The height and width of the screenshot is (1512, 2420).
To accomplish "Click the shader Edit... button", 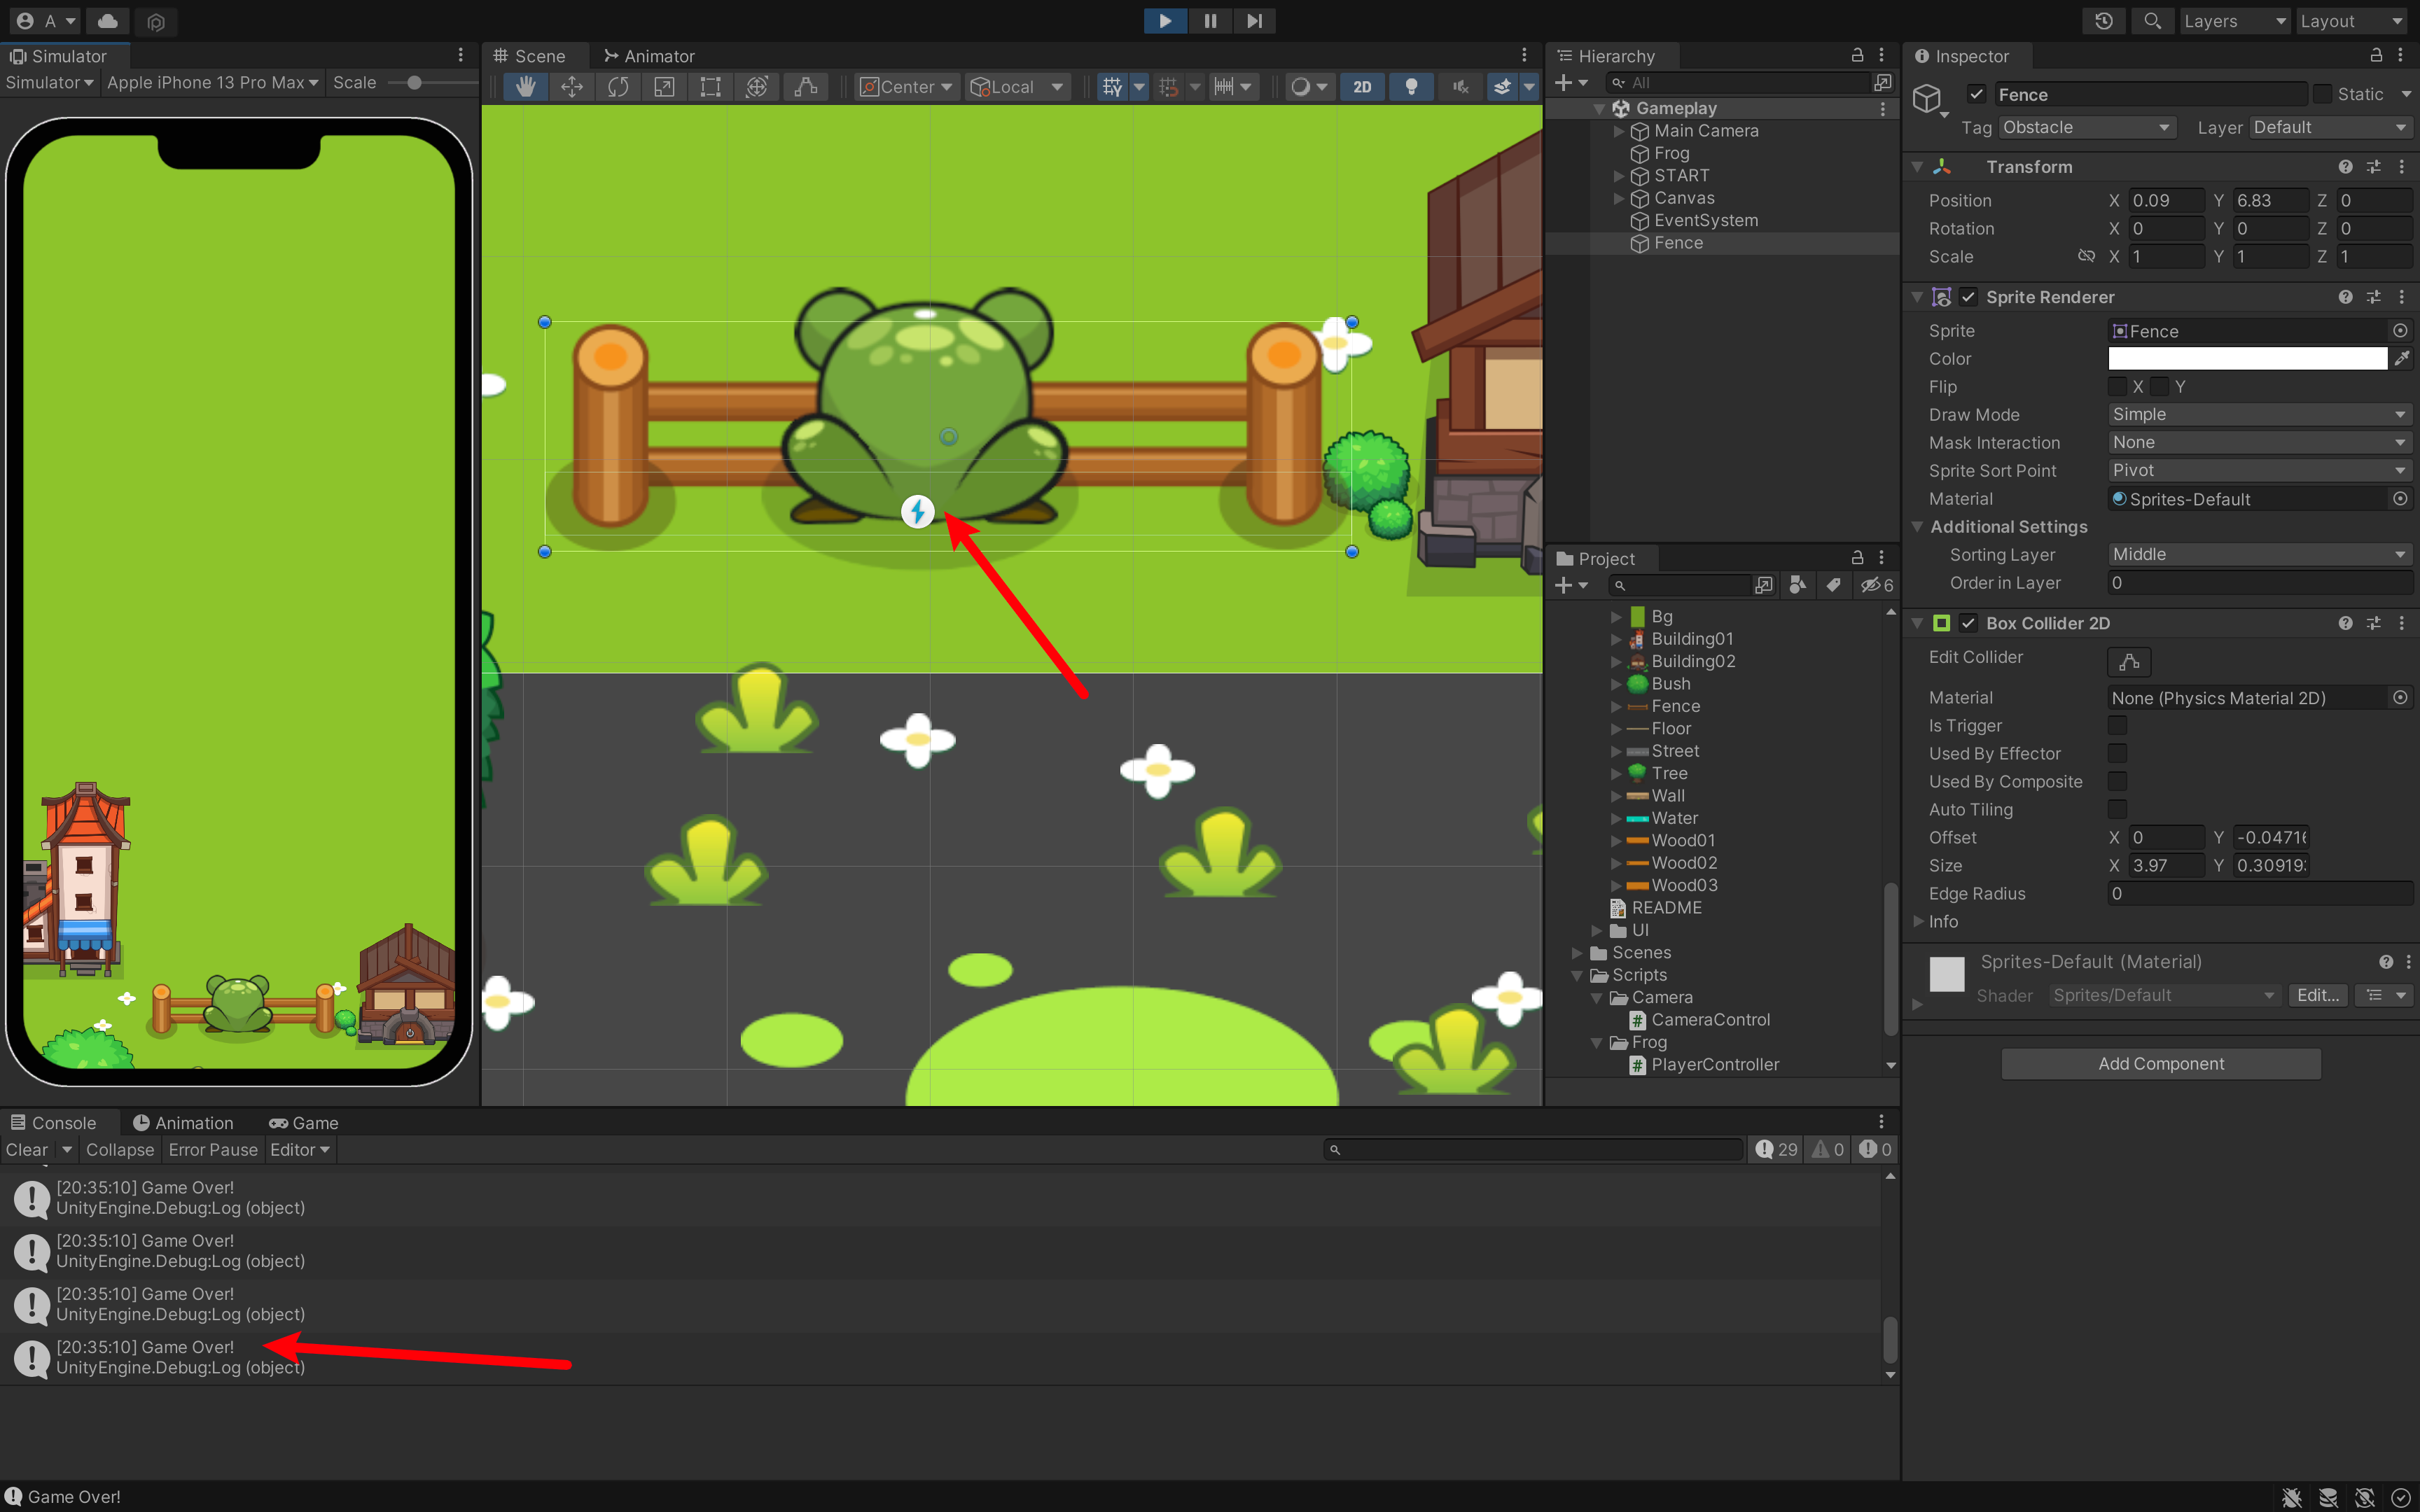I will click(2317, 995).
